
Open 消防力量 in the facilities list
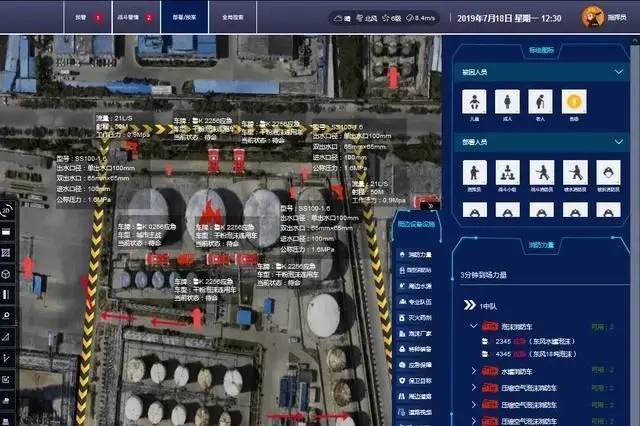coord(415,255)
